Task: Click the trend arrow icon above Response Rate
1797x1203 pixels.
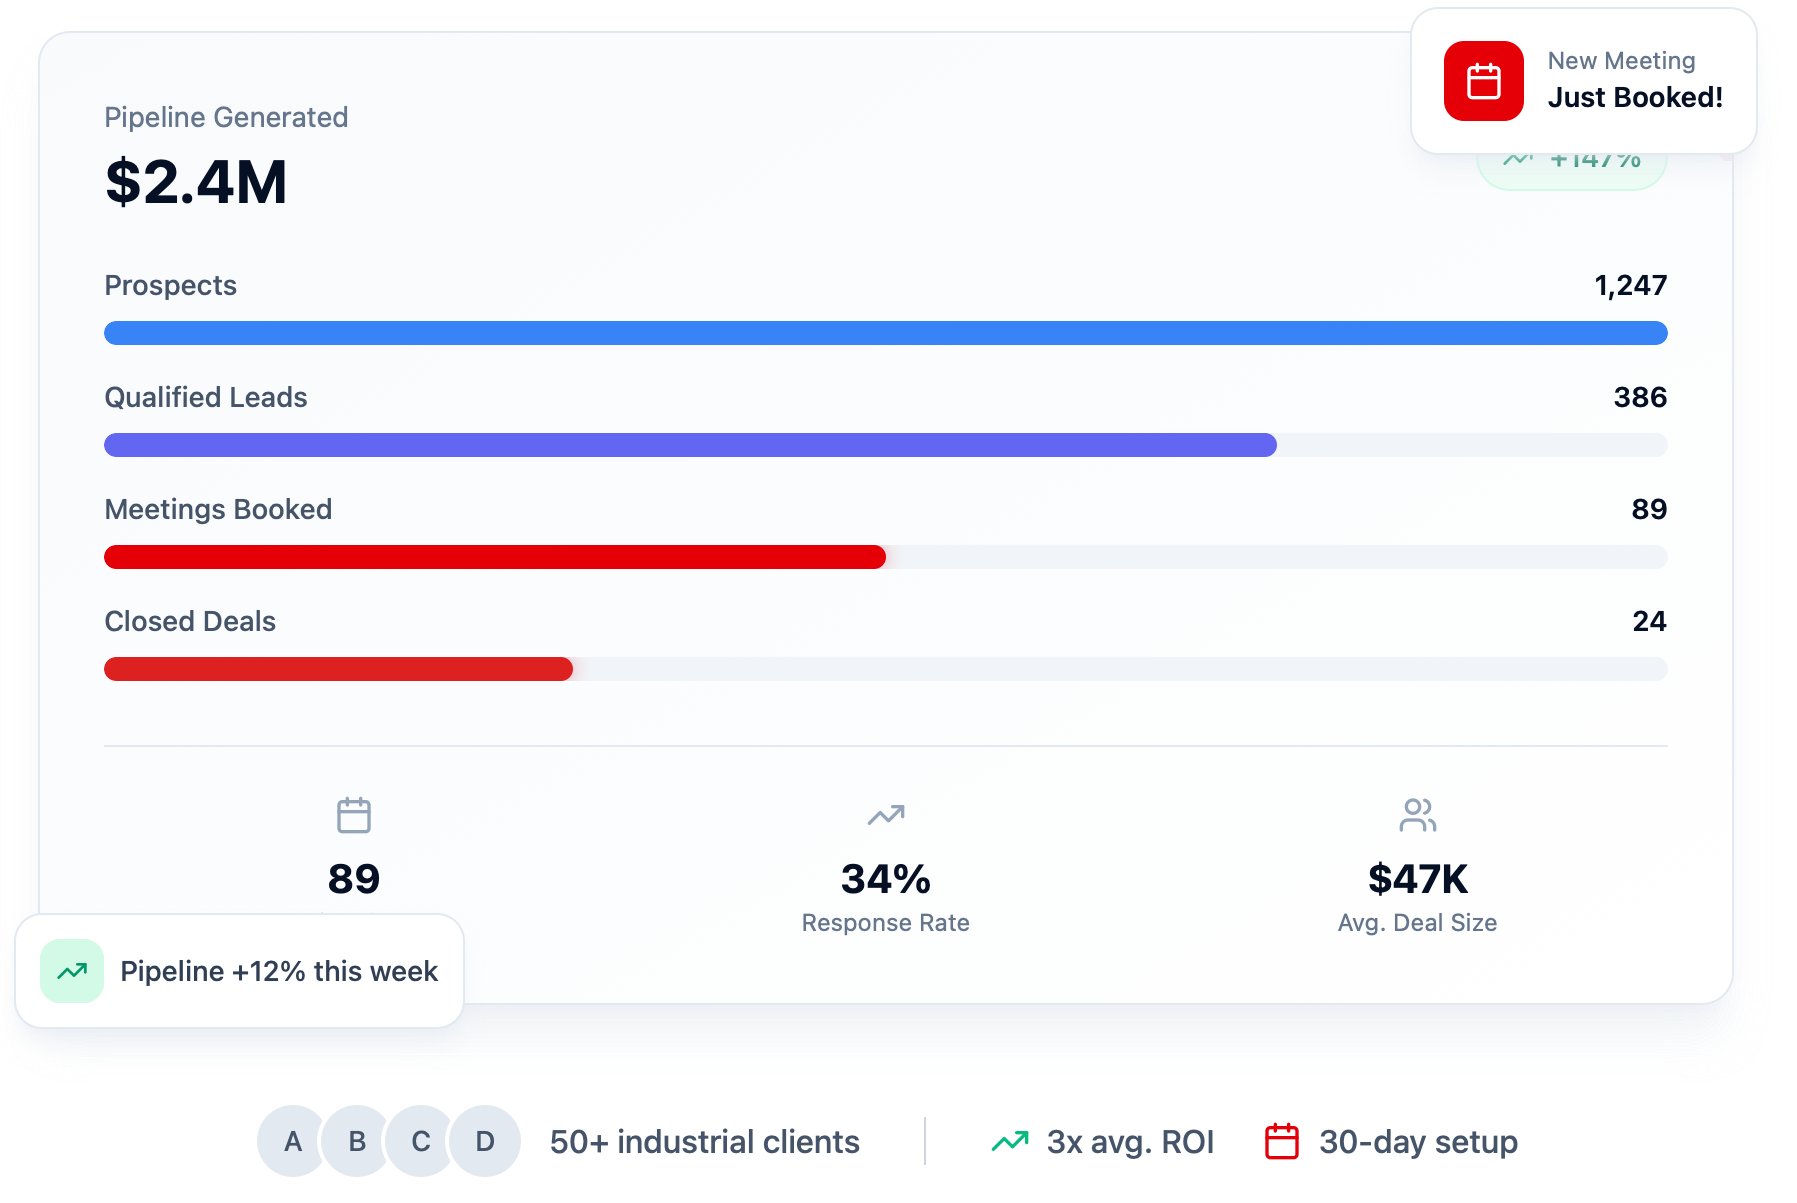Action: [x=884, y=813]
